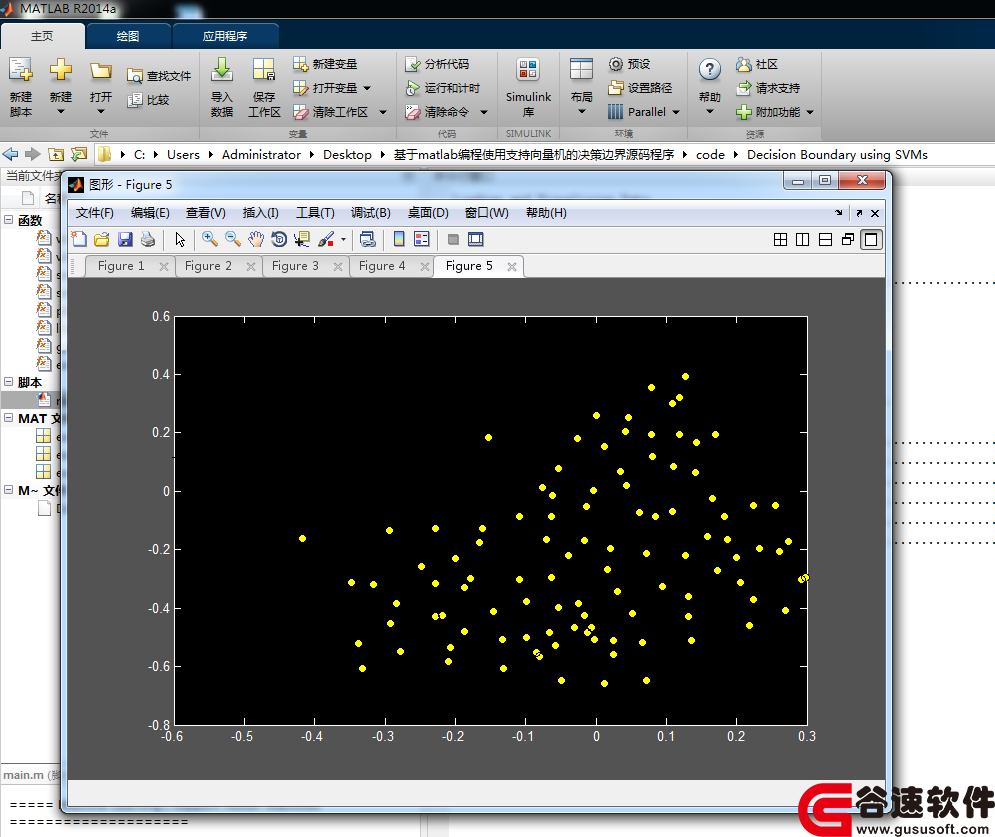
Task: Open the 清除命令 dropdown arrow
Action: coord(484,112)
